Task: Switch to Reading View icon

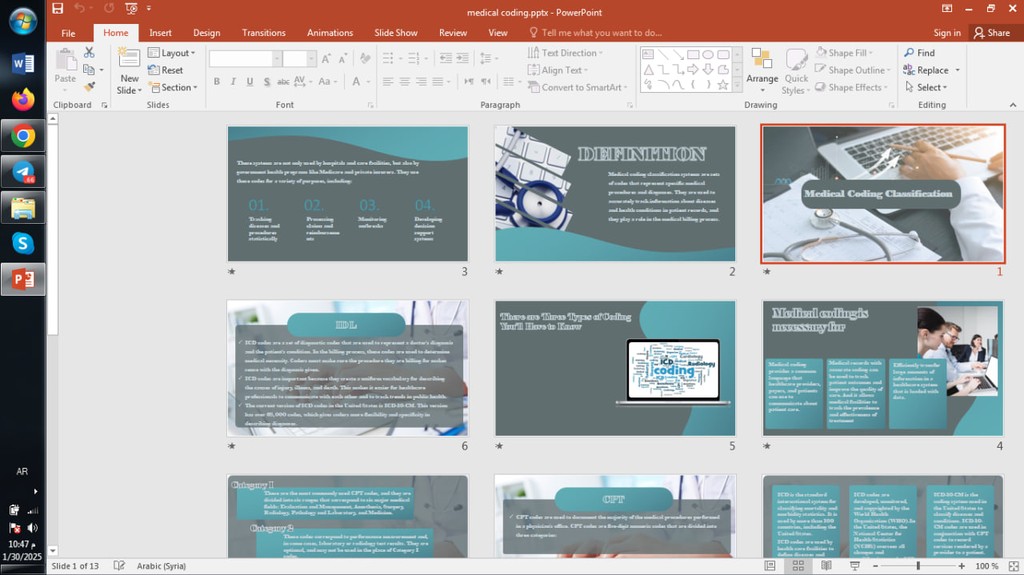Action: pos(826,566)
